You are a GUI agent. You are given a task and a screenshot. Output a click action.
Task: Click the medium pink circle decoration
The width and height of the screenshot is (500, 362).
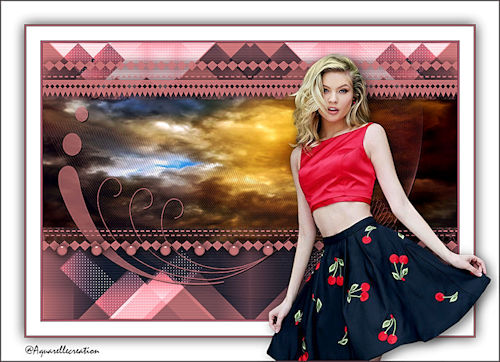tap(72, 144)
